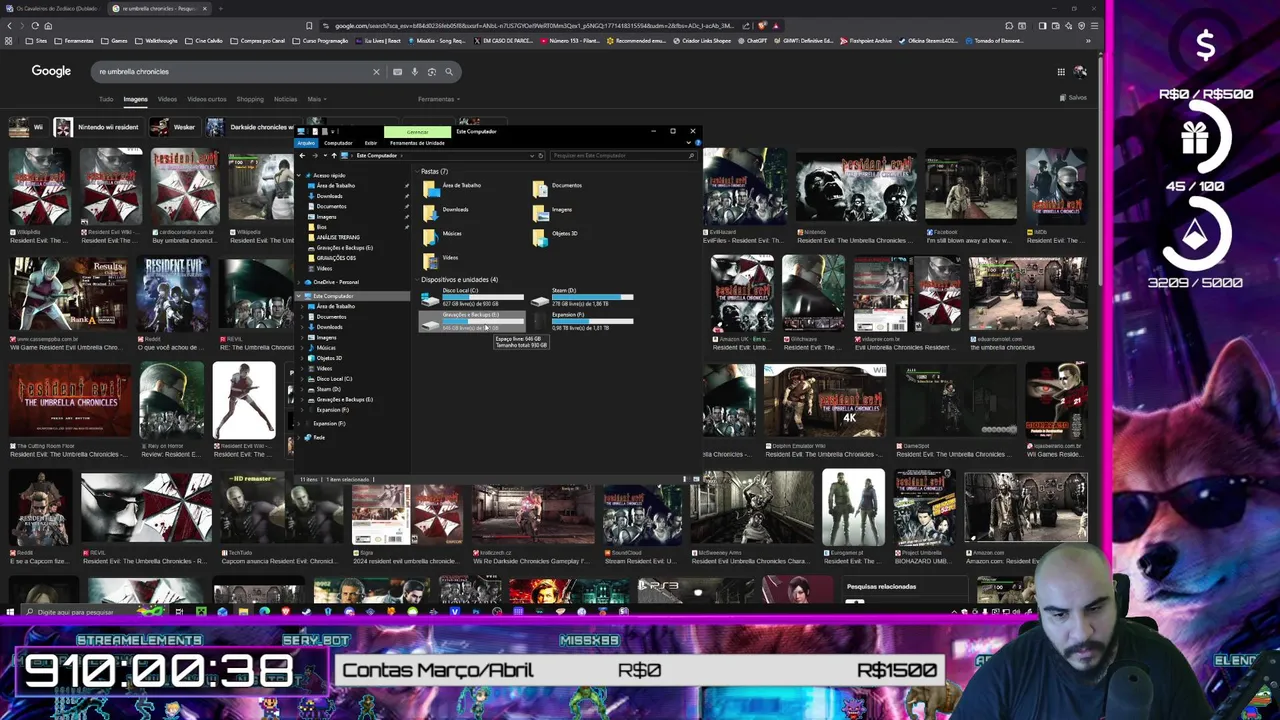
Task: Select ANÁLISE TREPANG in quick access
Action: (337, 238)
